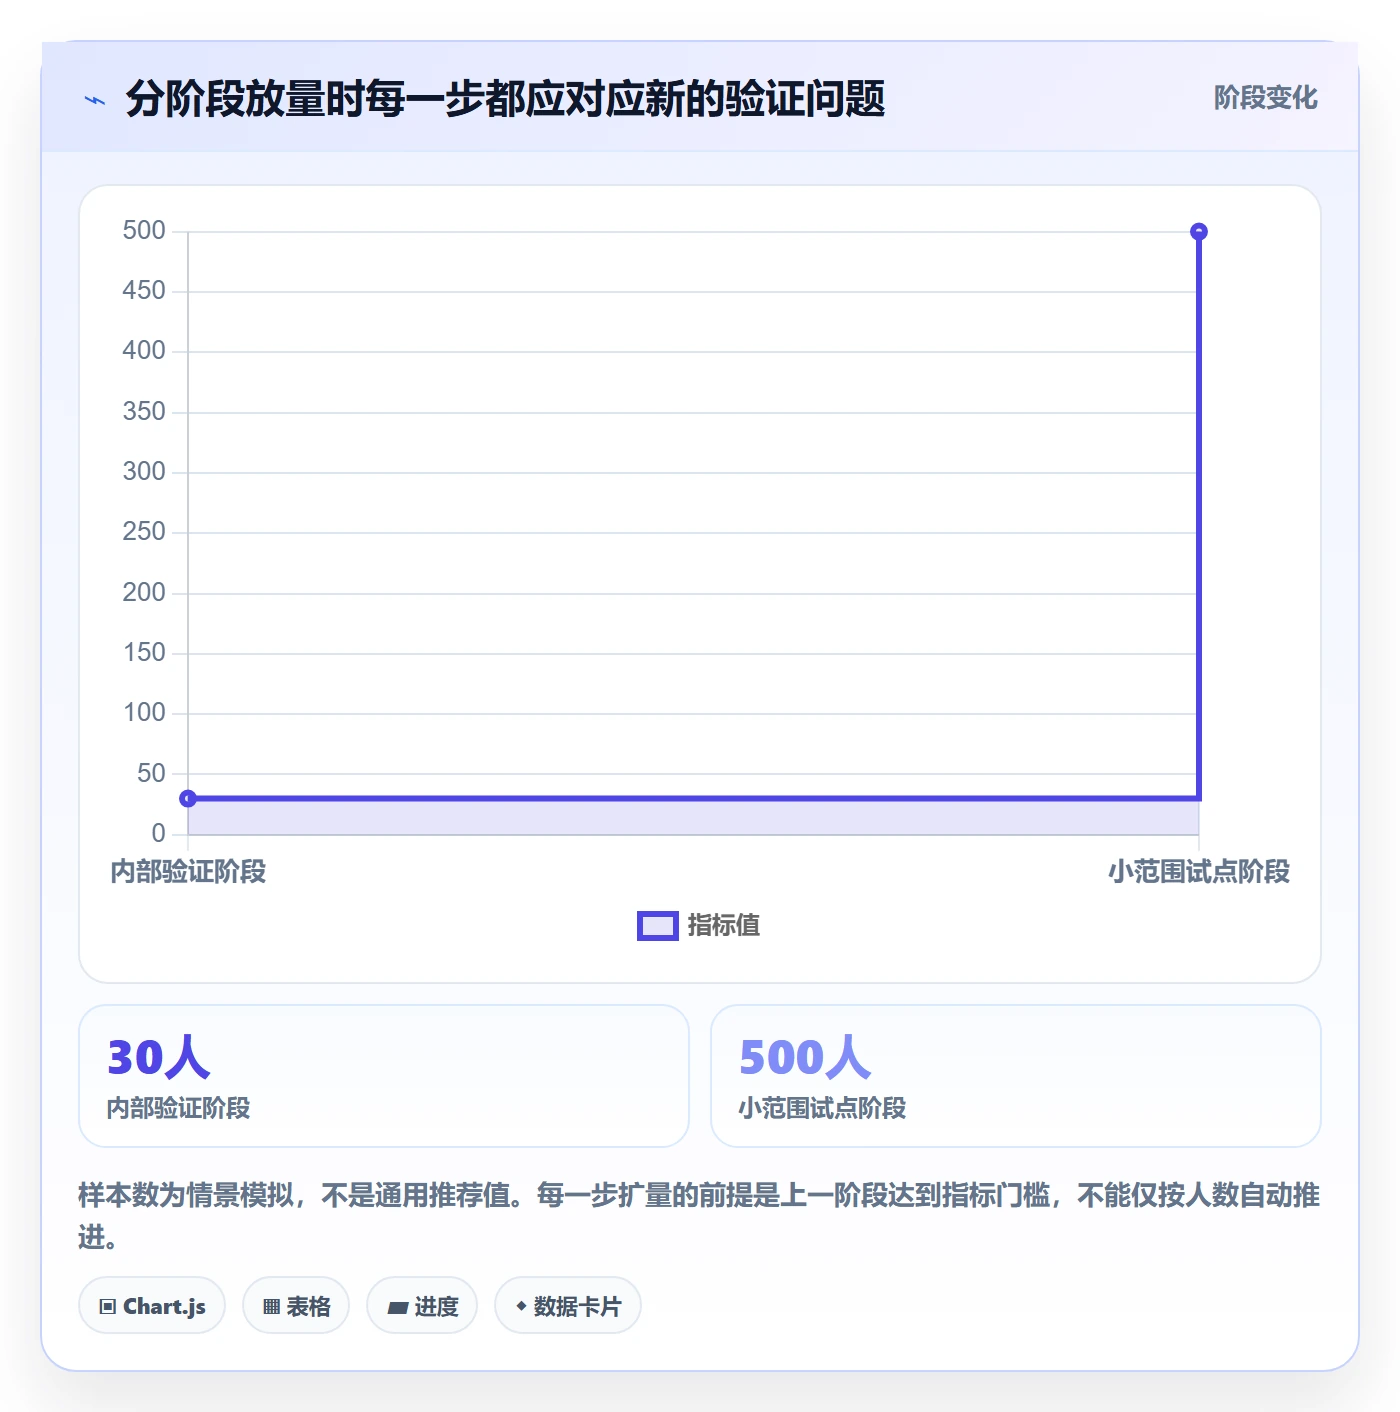1400x1412 pixels.
Task: Click the title 分阶段放量时每一步都应对应新的验证问题
Action: pyautogui.click(x=506, y=99)
